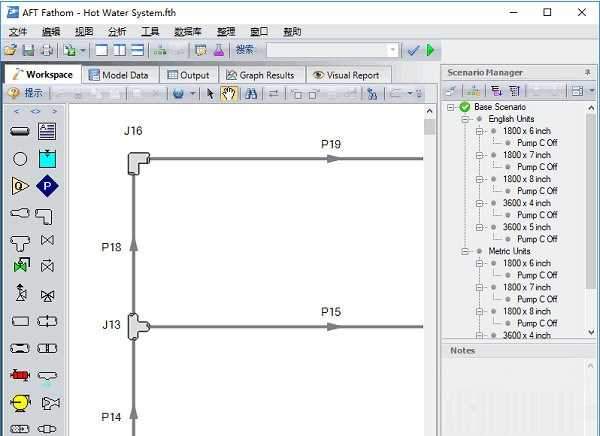Run the model with green play icon

click(x=431, y=50)
